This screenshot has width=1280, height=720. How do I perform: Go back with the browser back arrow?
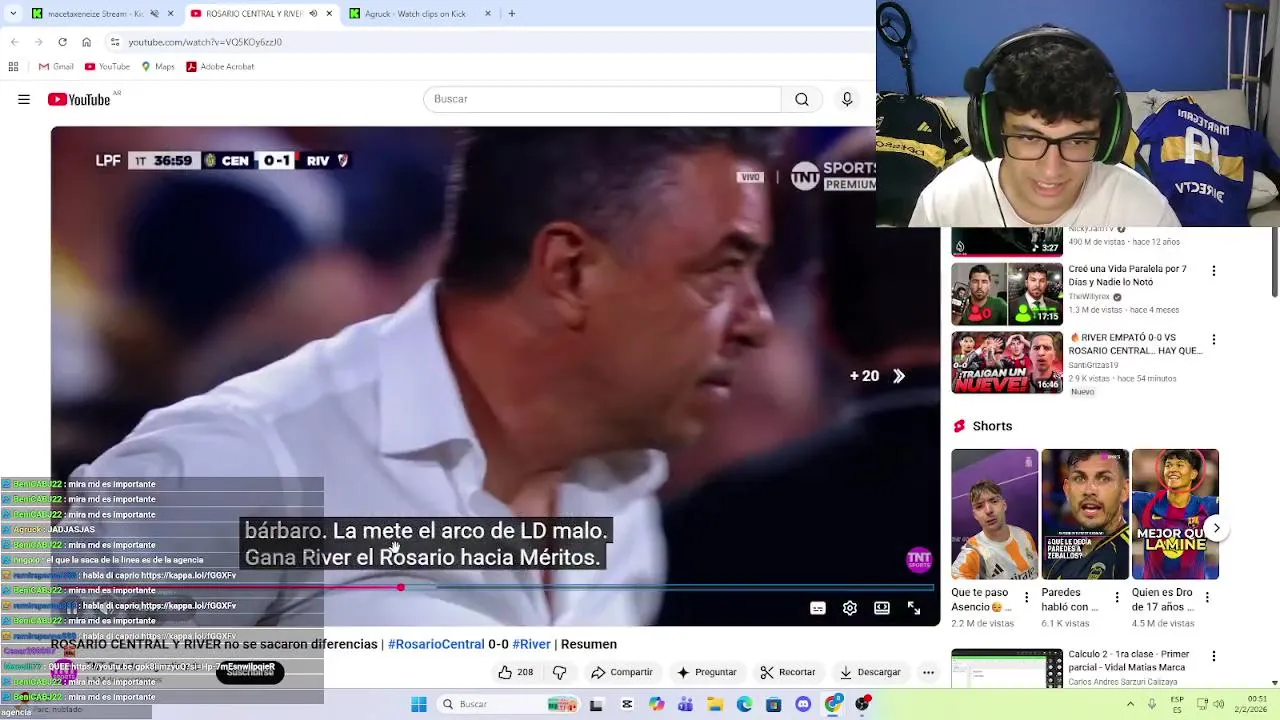14,42
